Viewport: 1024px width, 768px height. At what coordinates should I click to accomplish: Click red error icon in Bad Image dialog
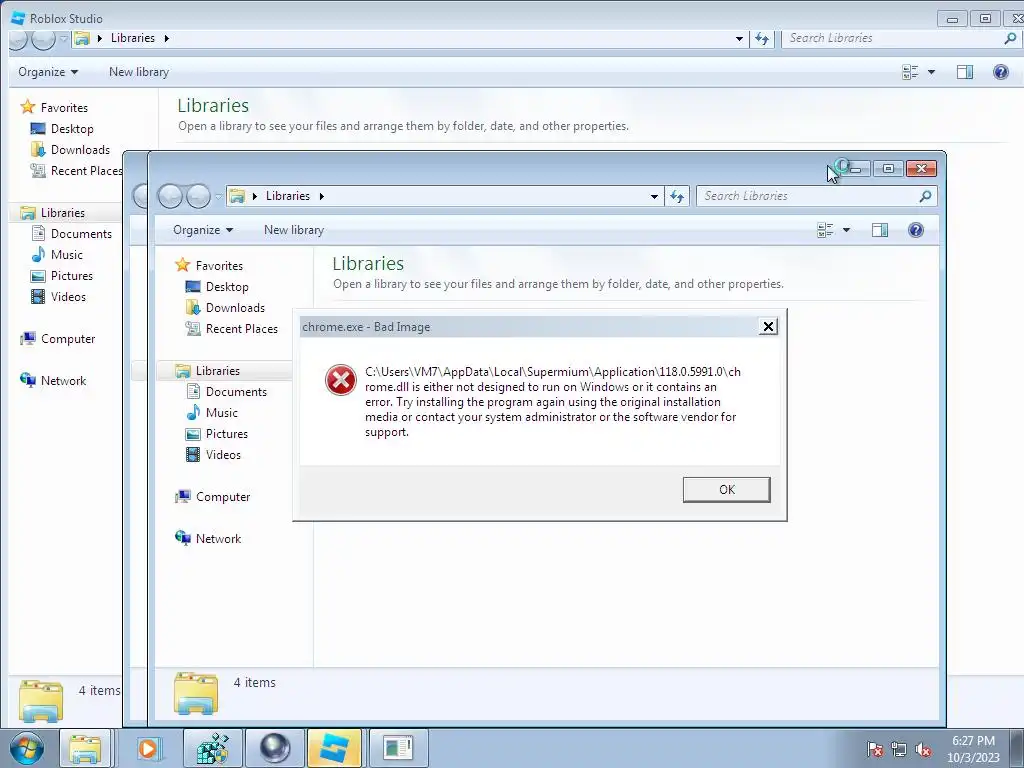(x=341, y=380)
